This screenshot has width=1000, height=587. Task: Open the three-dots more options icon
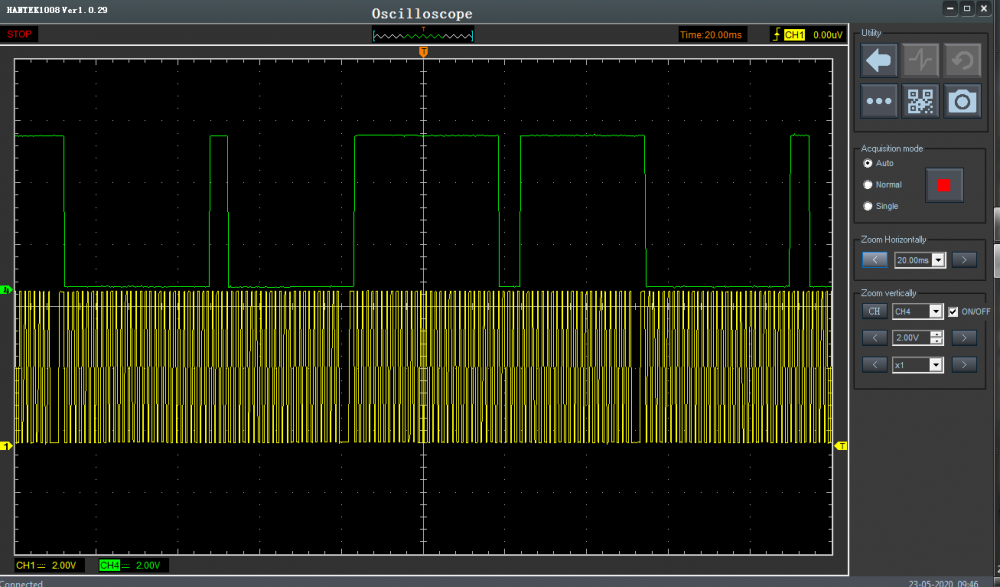[x=879, y=101]
